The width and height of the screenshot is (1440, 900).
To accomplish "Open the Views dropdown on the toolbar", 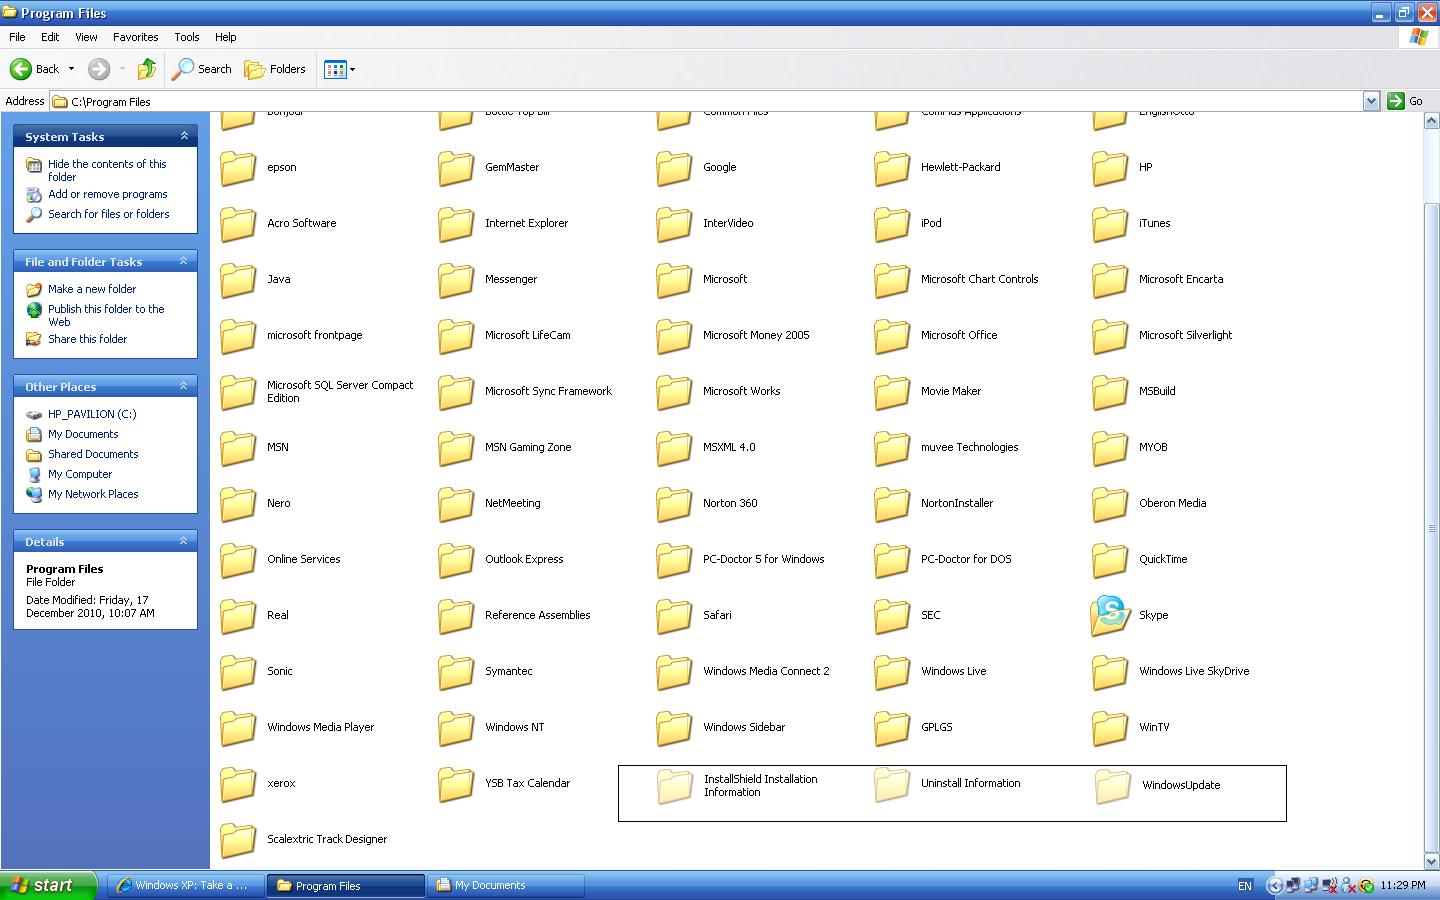I will tap(339, 69).
